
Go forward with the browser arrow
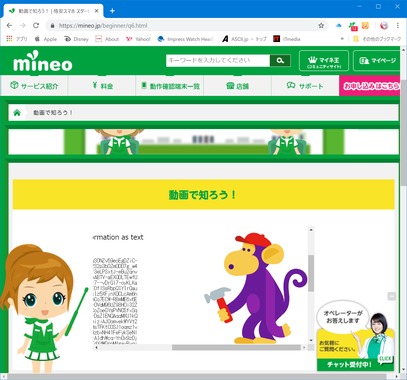click(x=23, y=26)
